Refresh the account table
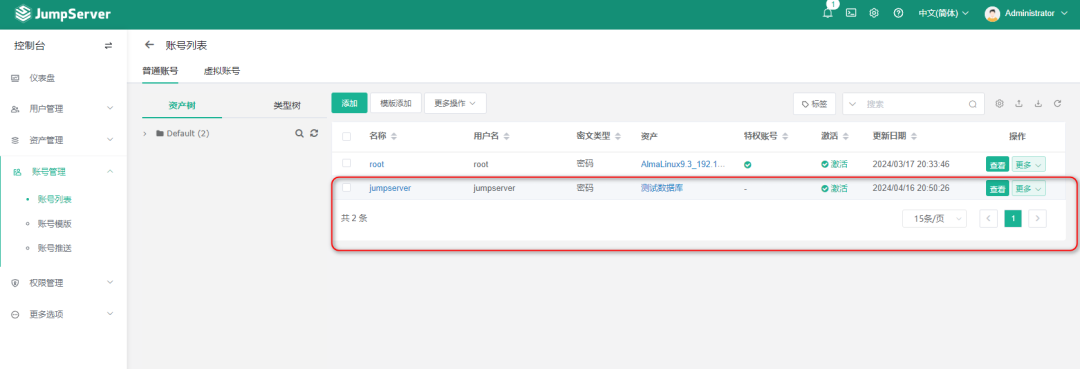1080x369 pixels. (x=1057, y=103)
